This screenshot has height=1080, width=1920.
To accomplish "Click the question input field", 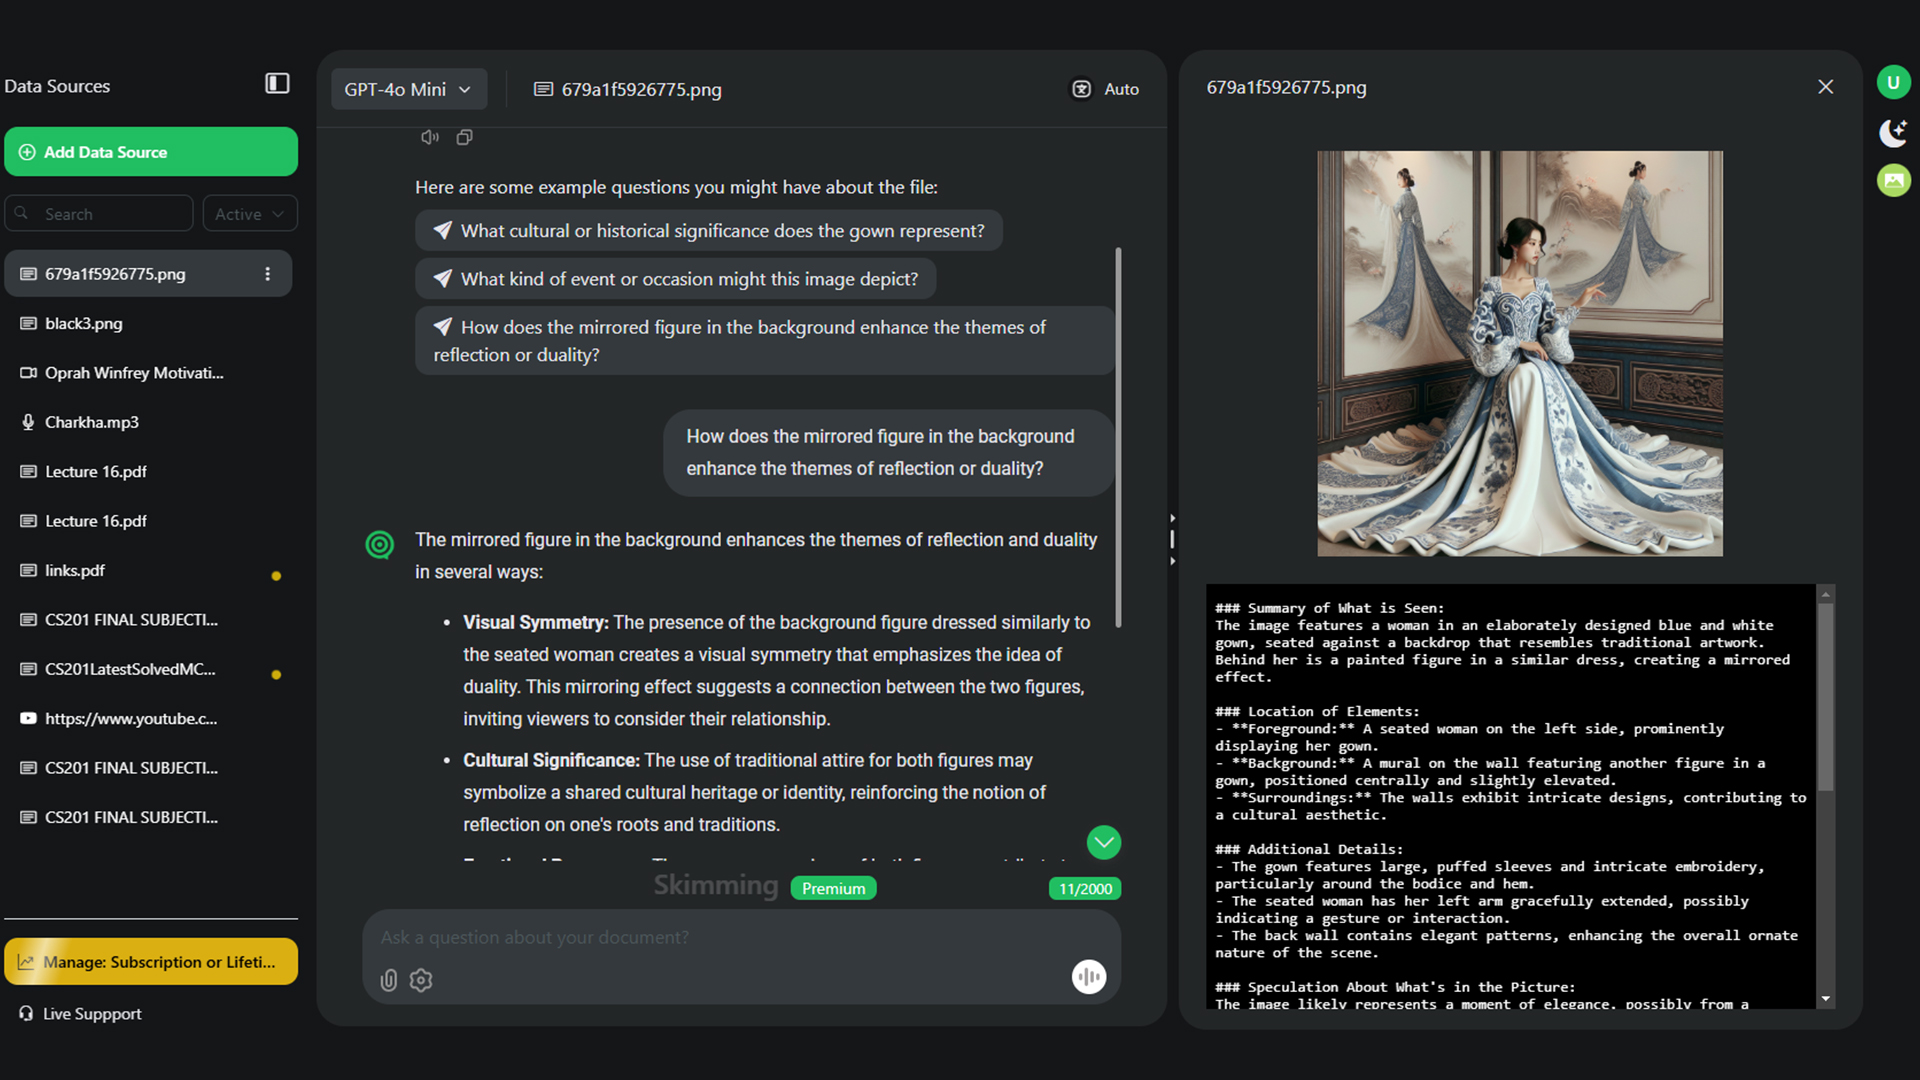I will click(740, 937).
